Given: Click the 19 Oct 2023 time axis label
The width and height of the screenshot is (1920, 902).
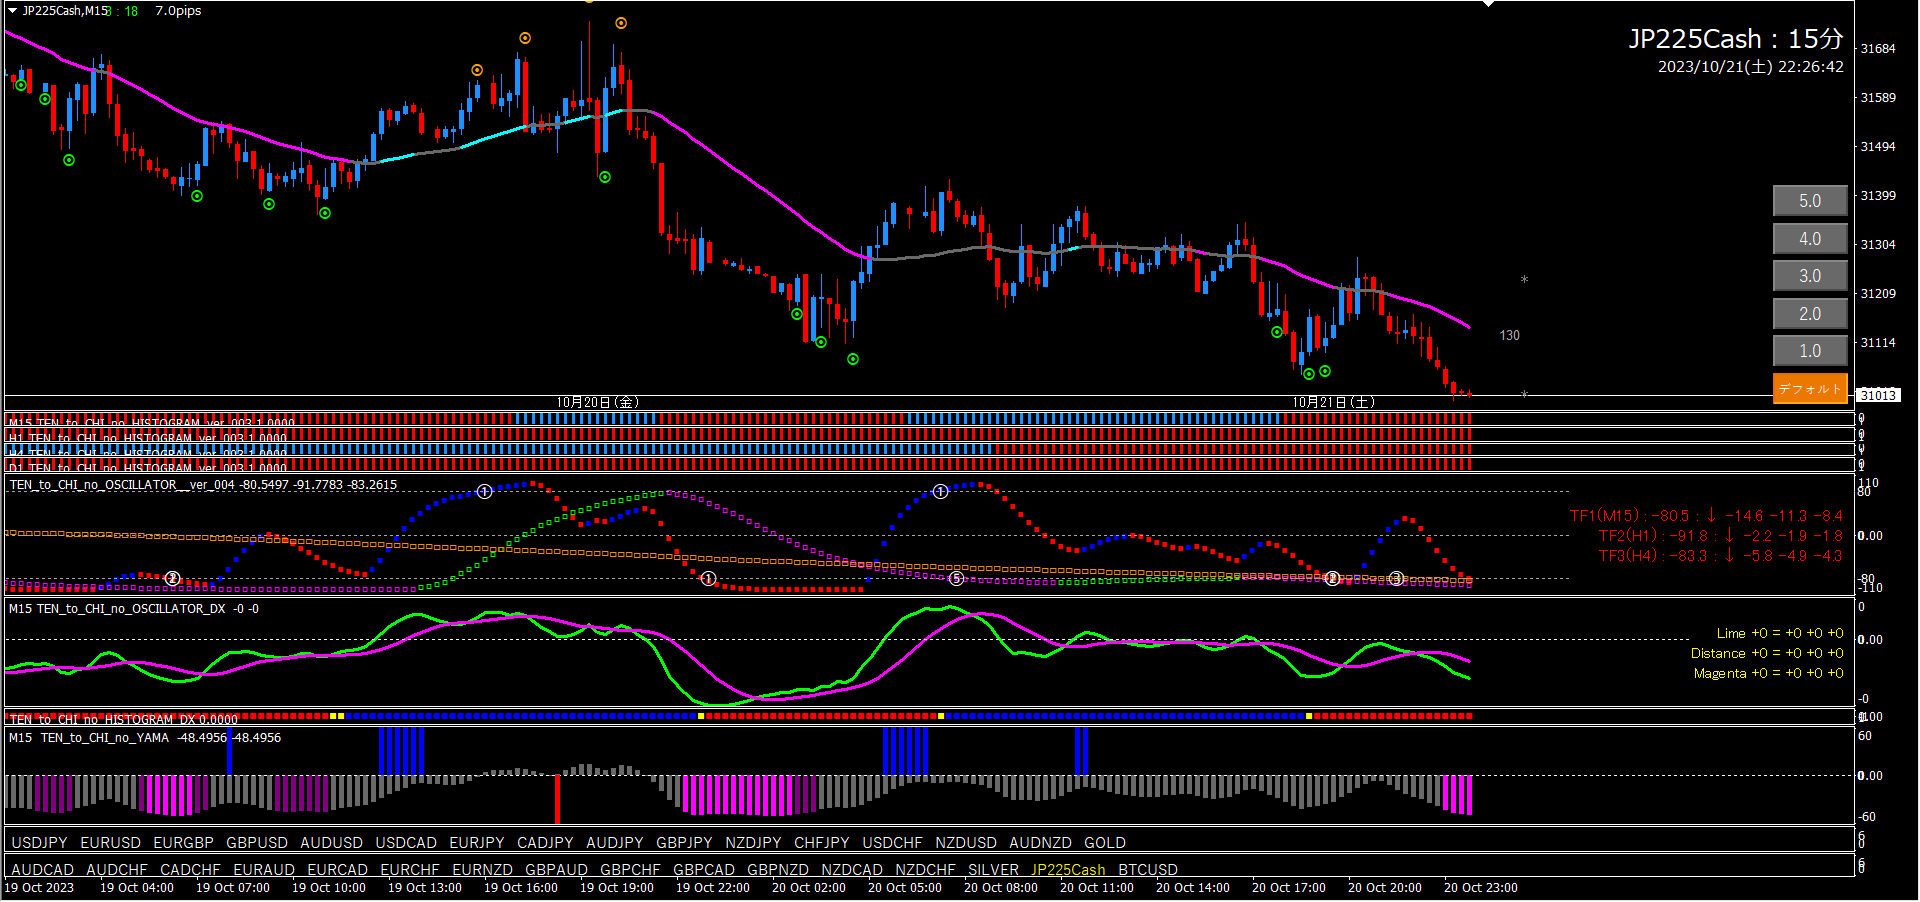Looking at the screenshot, I should coord(39,888).
